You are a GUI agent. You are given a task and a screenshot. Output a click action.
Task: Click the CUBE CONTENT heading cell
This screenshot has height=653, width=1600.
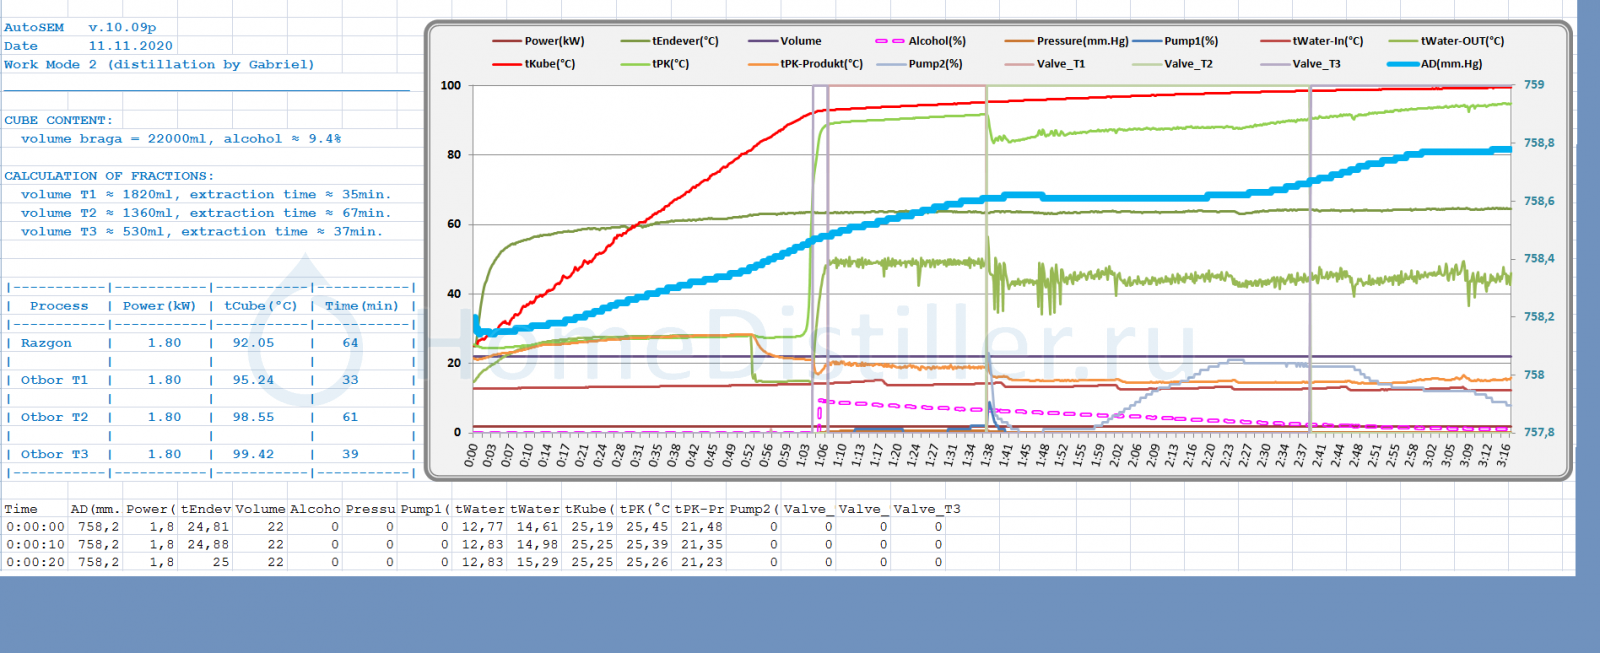pyautogui.click(x=58, y=120)
